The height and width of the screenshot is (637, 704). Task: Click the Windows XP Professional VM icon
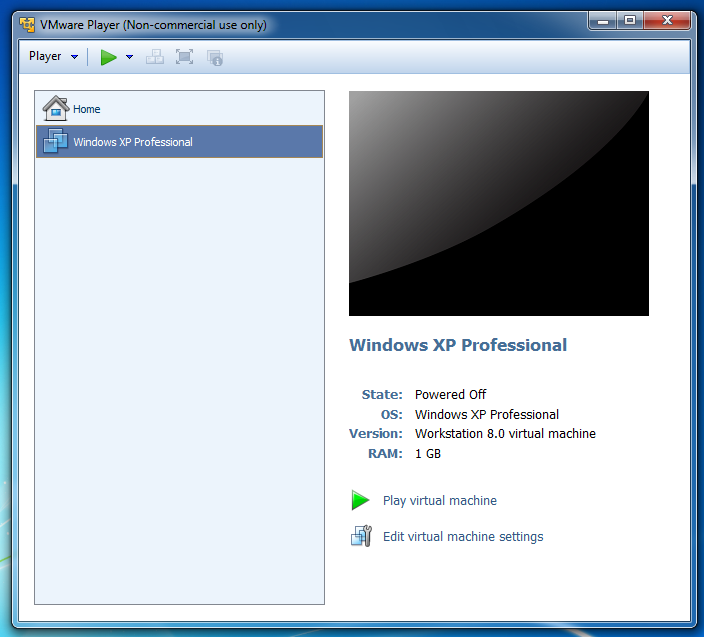tap(55, 141)
